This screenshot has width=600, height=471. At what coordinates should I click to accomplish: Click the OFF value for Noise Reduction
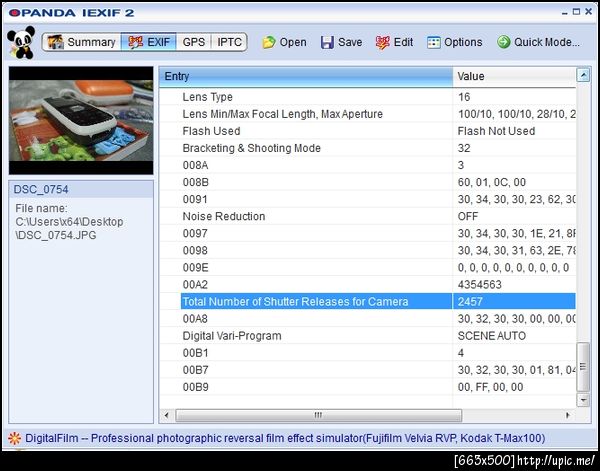click(468, 217)
